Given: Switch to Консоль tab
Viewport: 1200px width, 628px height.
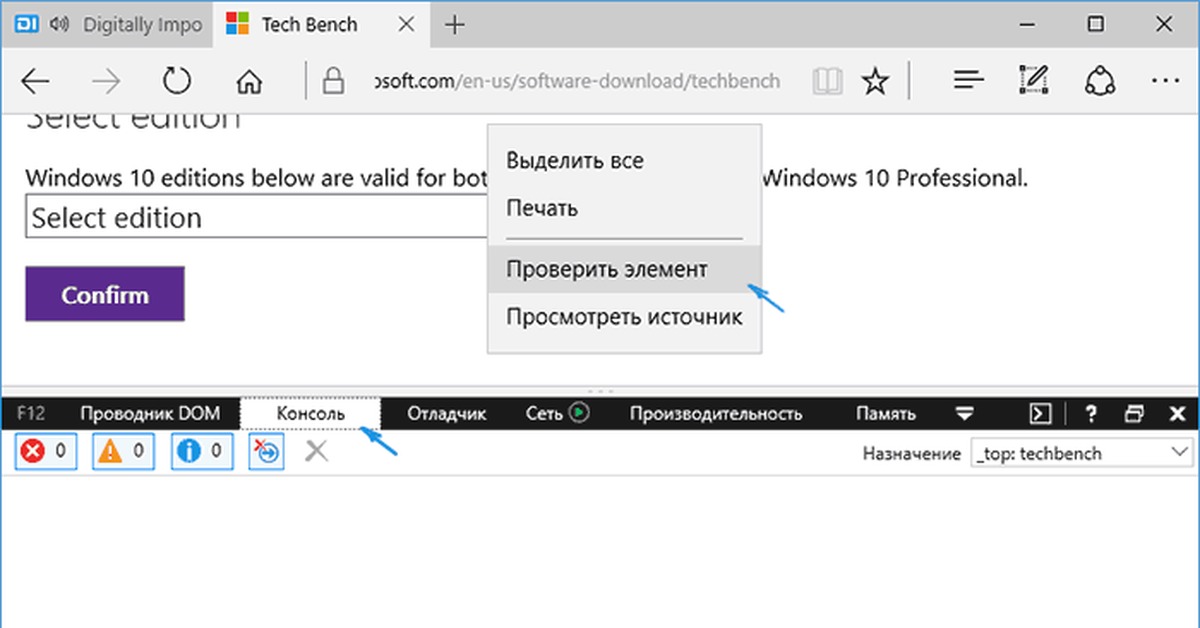Looking at the screenshot, I should pyautogui.click(x=310, y=413).
